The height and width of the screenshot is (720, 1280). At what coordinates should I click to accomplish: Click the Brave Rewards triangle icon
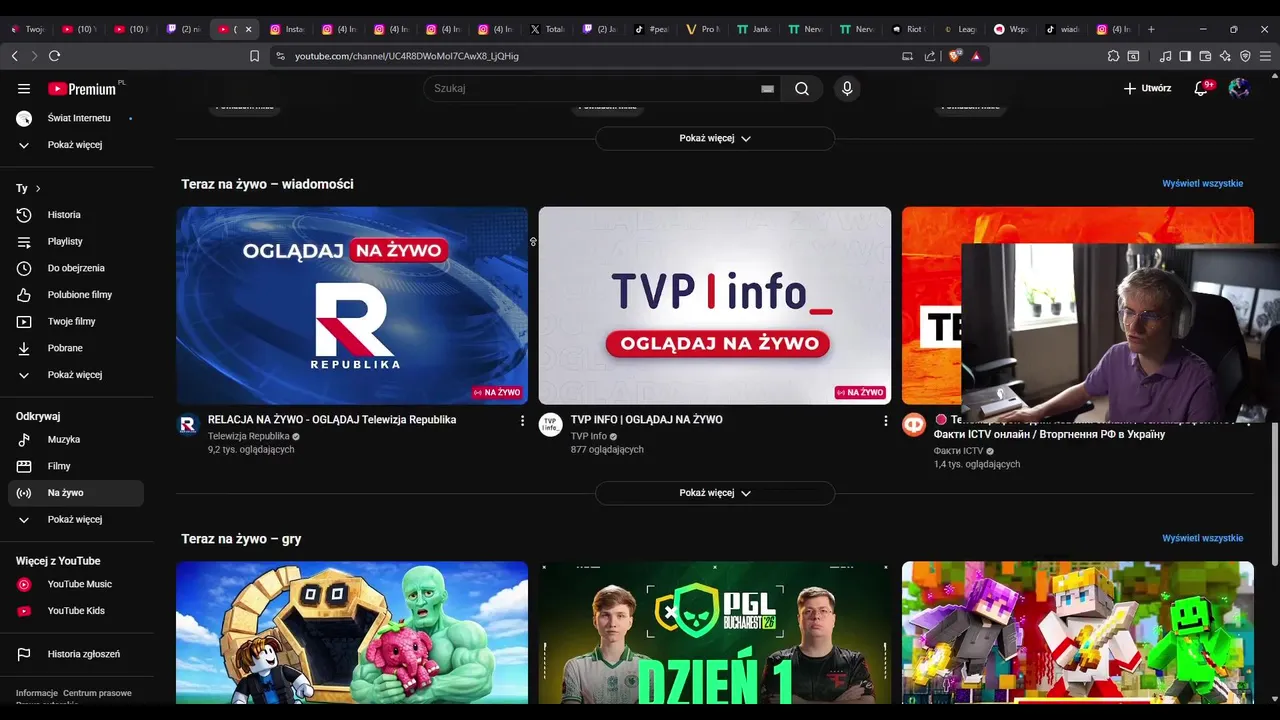coord(976,56)
